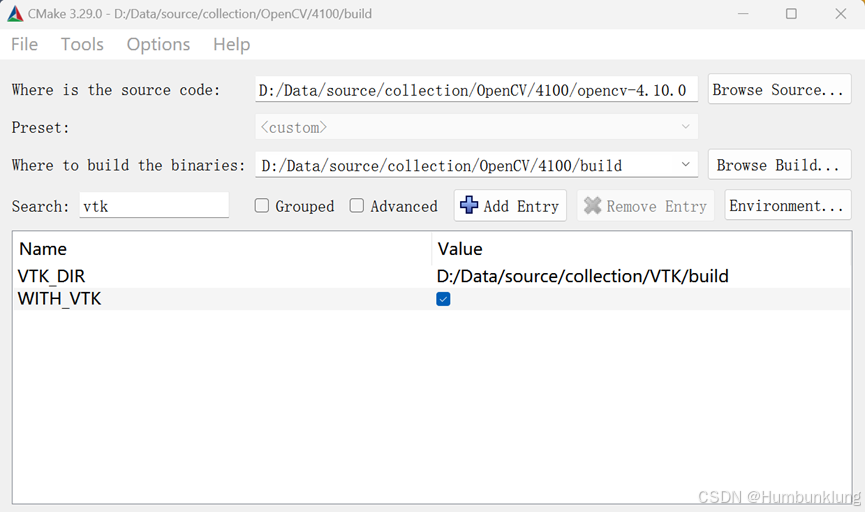Select the VTK_DIR entry row
865x512 pixels.
click(58, 276)
